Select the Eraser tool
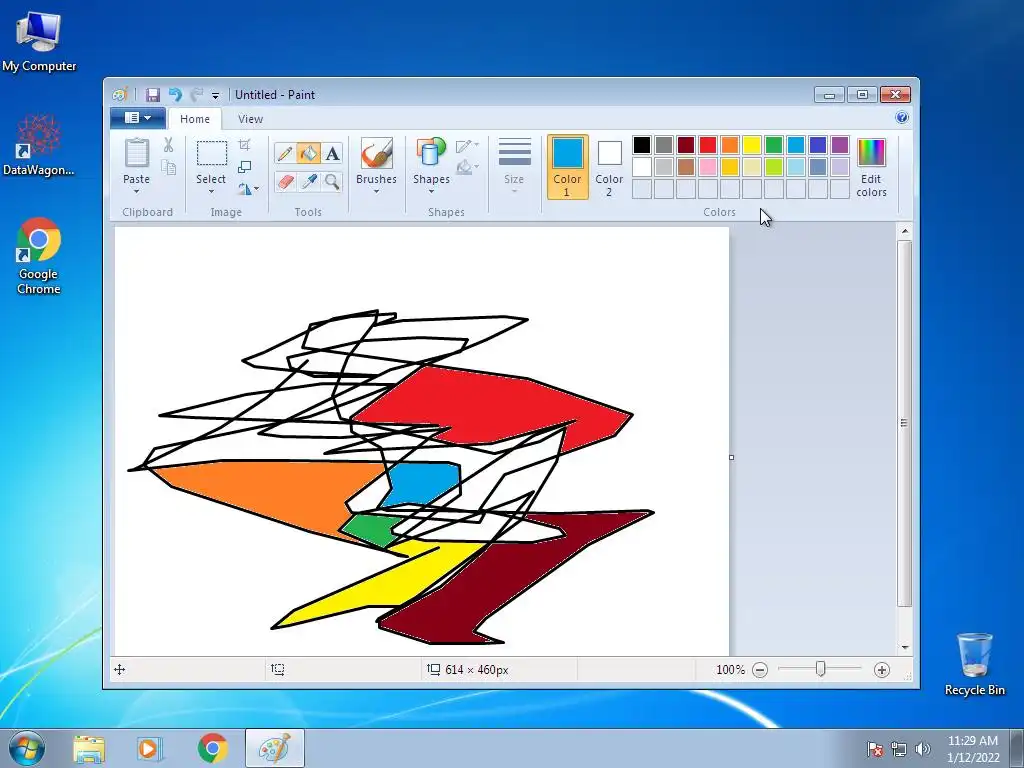Viewport: 1024px width, 768px height. click(x=285, y=181)
